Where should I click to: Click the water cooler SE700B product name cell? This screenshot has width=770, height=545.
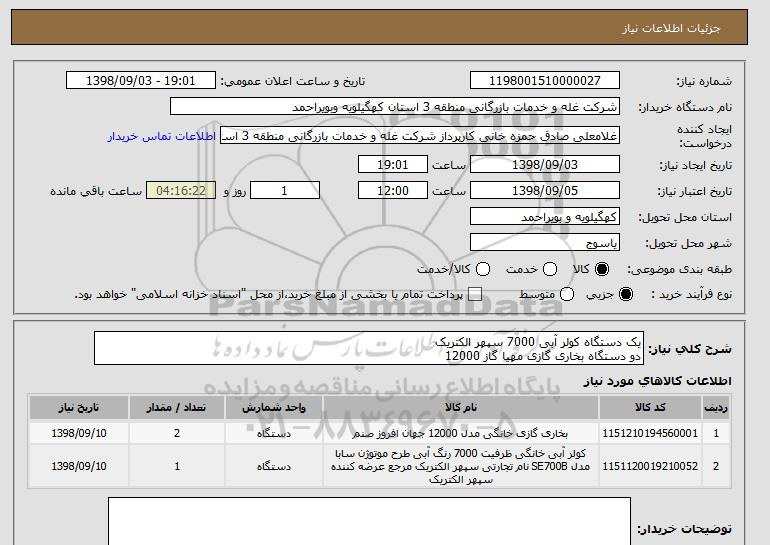(461, 466)
